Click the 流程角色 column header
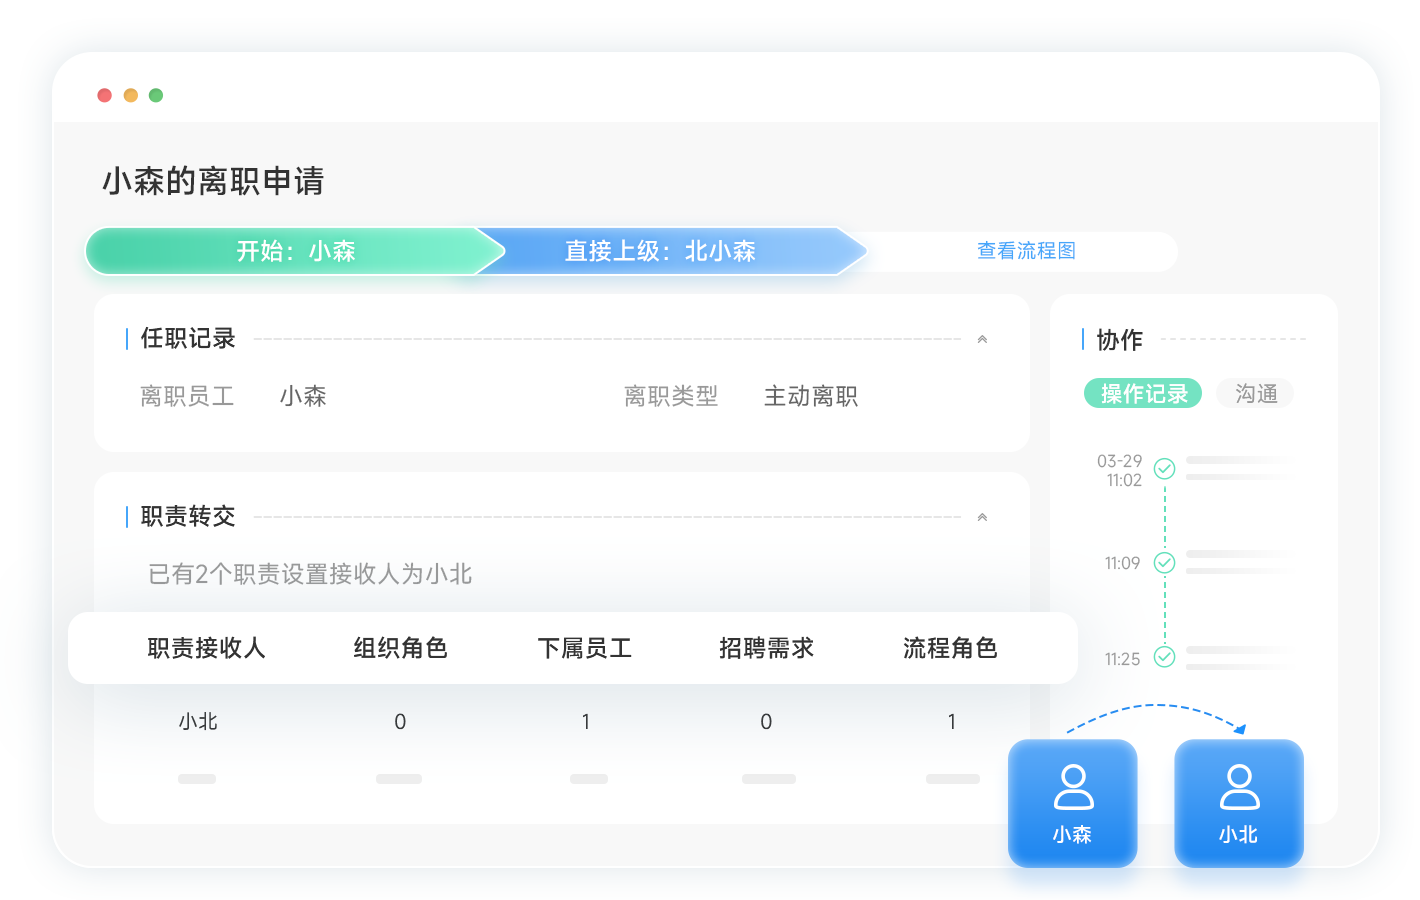 (950, 649)
